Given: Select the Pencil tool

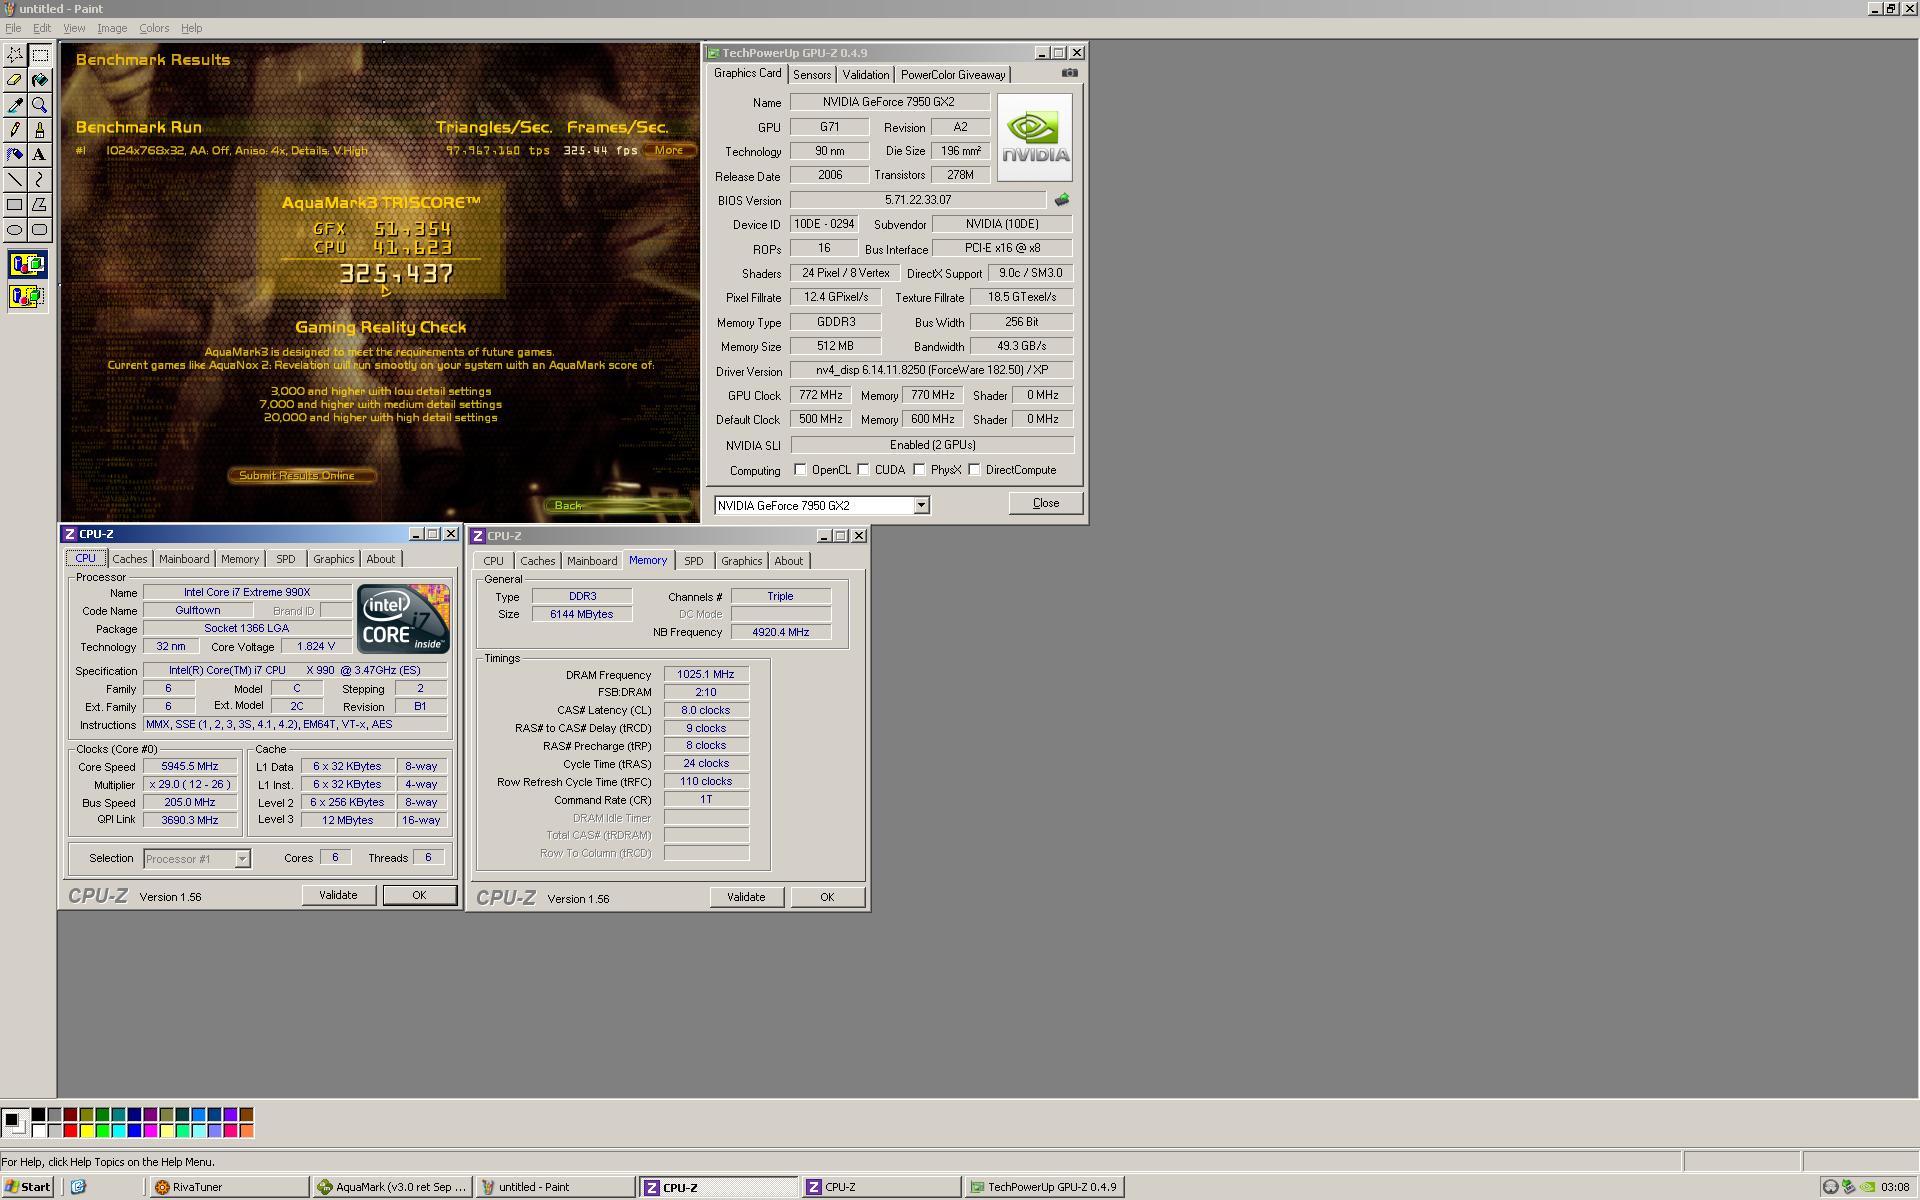Looking at the screenshot, I should pos(15,130).
